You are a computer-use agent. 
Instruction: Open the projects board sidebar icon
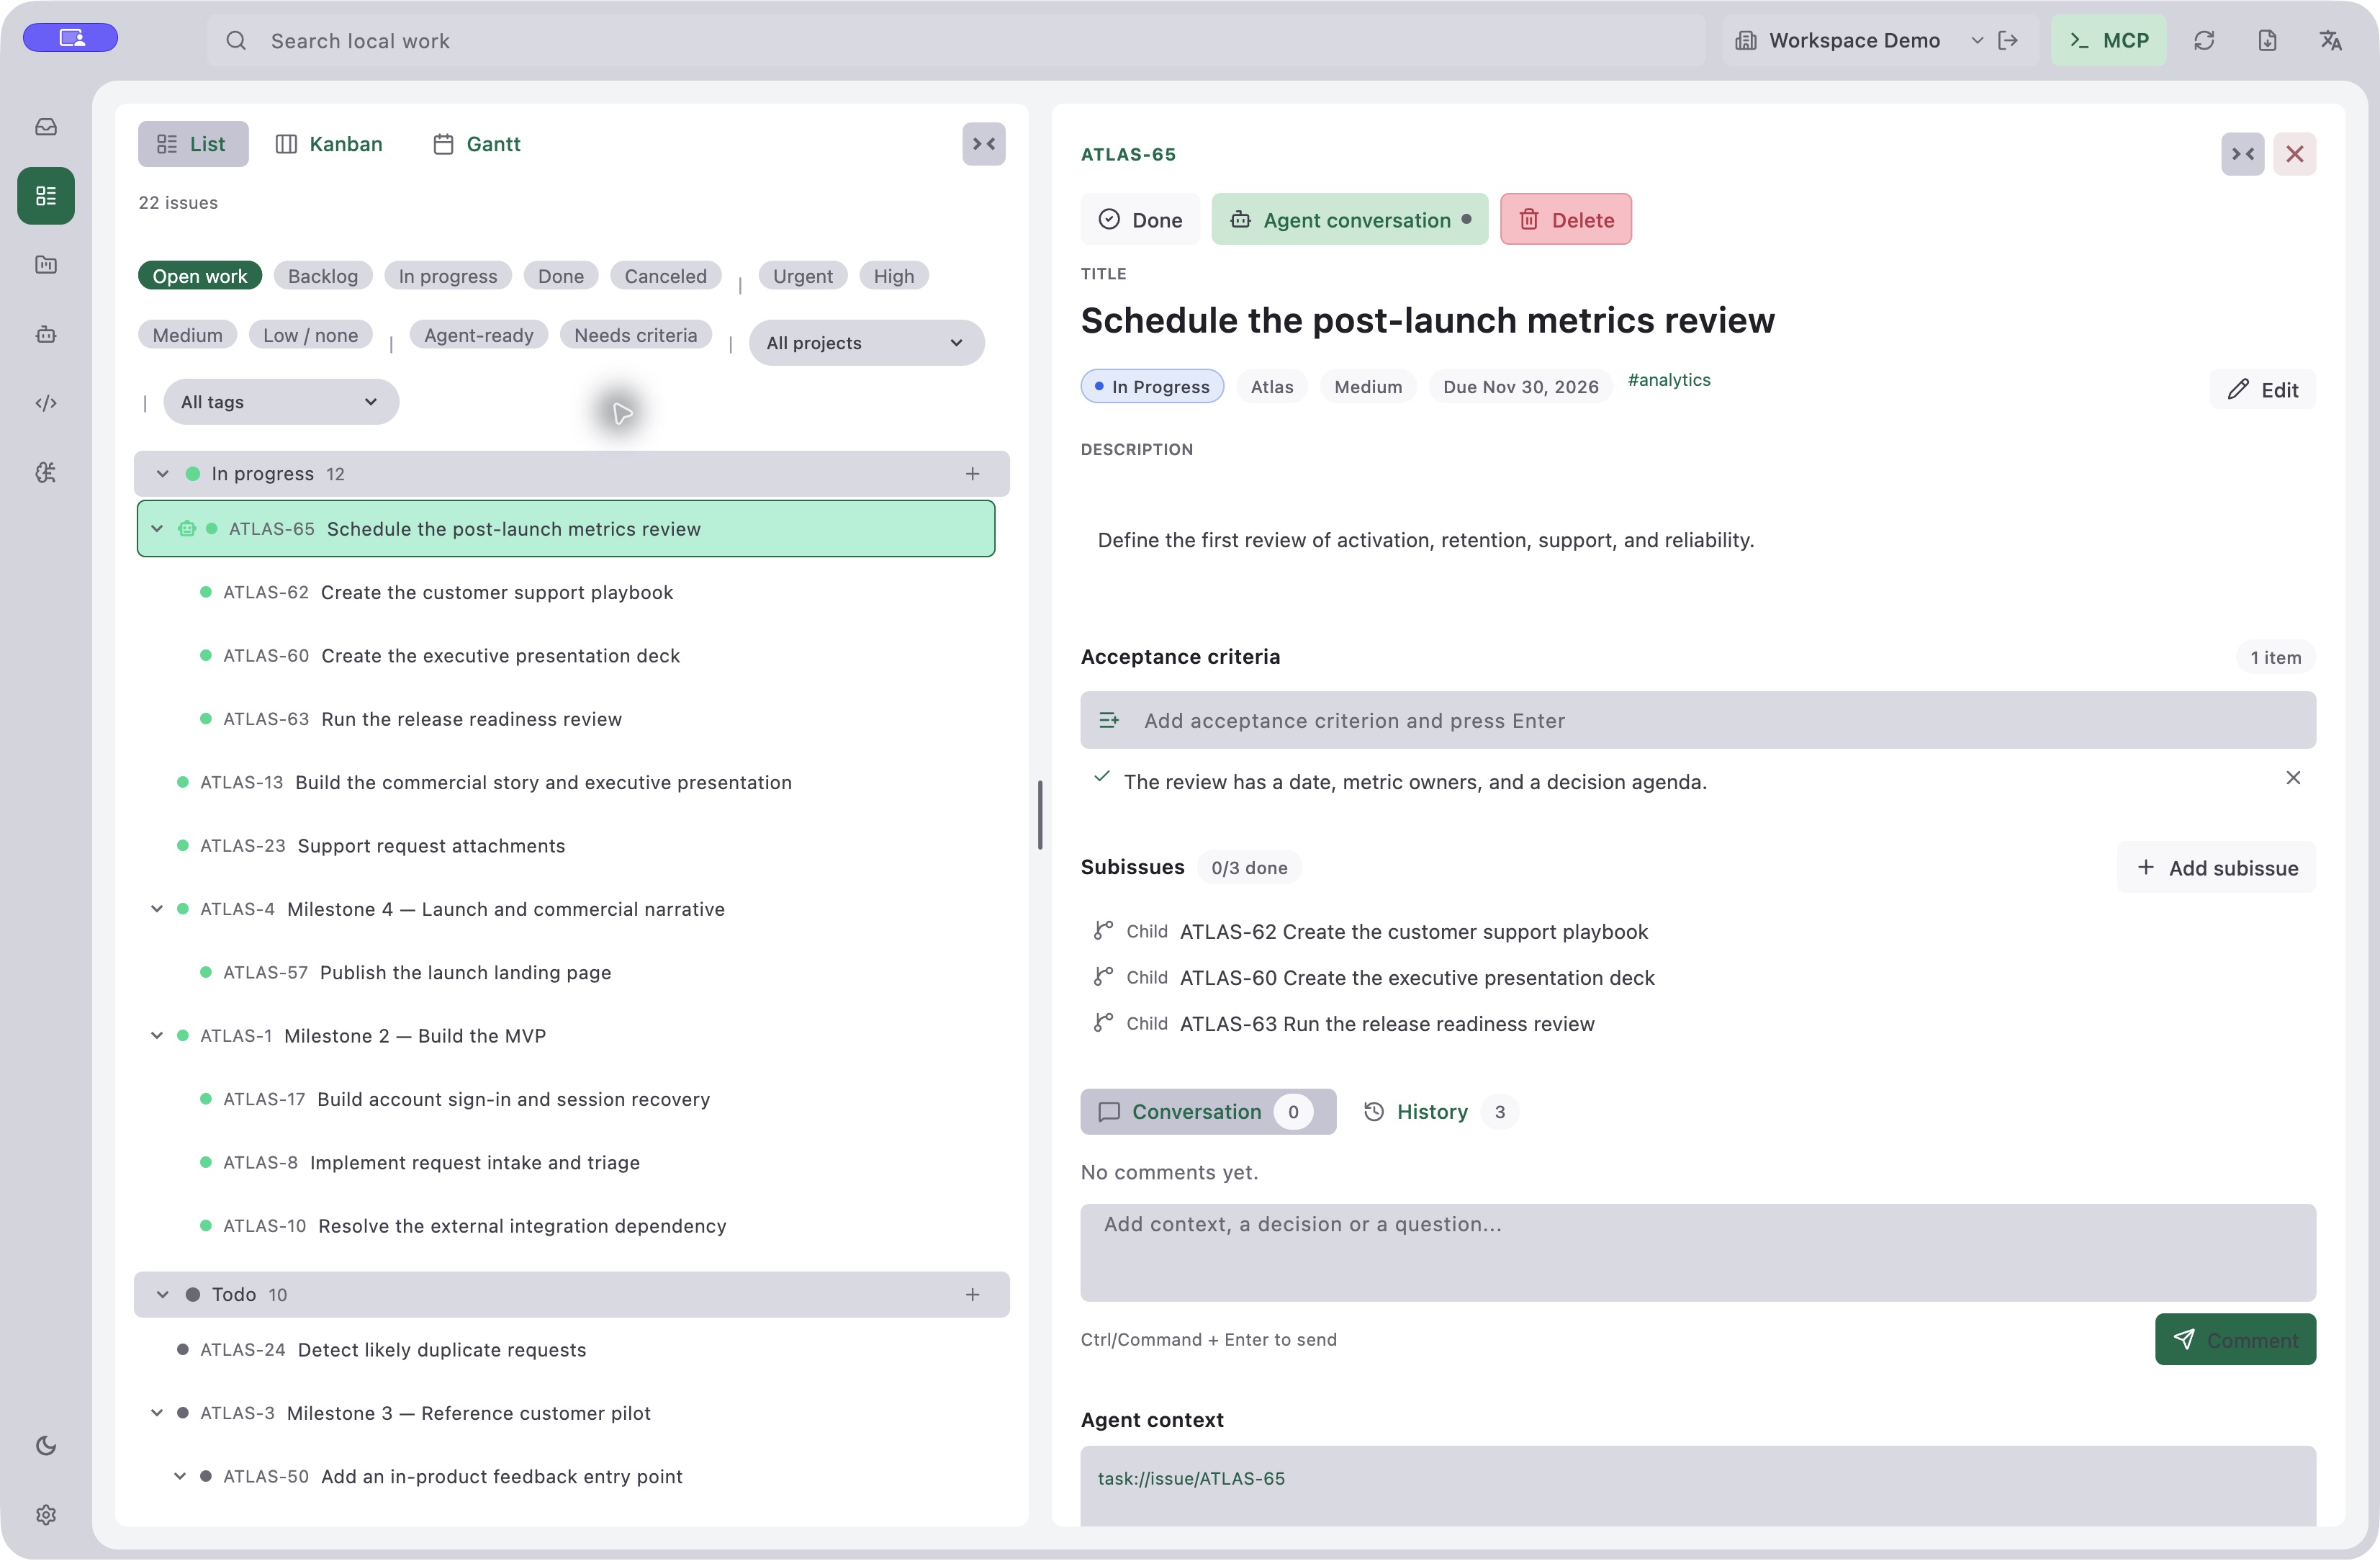pos(46,265)
